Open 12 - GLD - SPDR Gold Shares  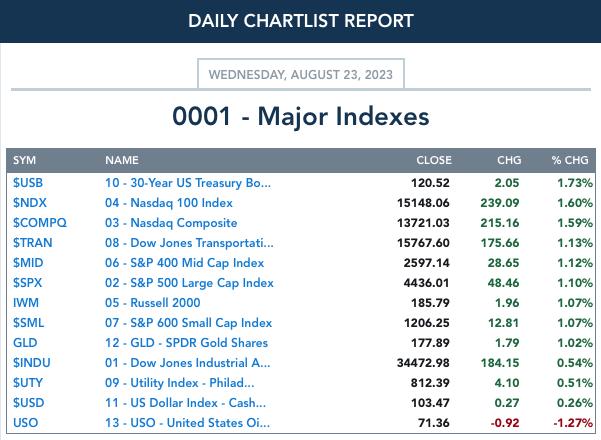tap(186, 343)
